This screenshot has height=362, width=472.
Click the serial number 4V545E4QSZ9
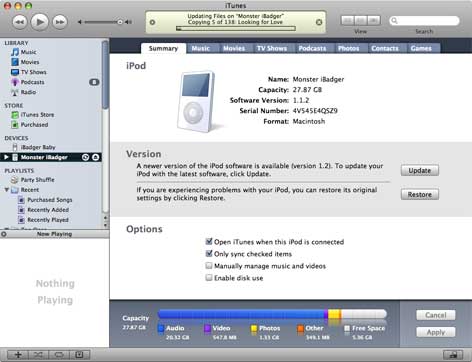(315, 111)
